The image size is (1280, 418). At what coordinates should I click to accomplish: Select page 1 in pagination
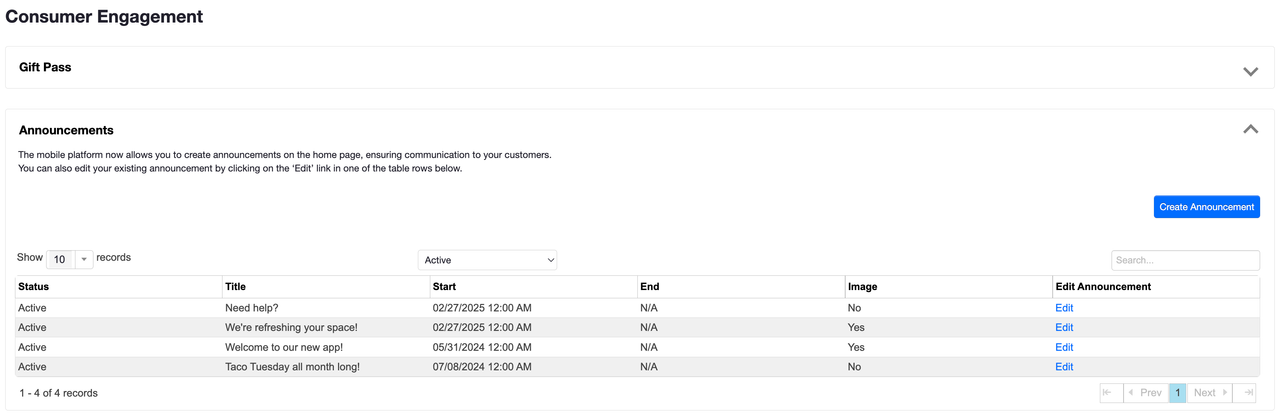pos(1178,393)
